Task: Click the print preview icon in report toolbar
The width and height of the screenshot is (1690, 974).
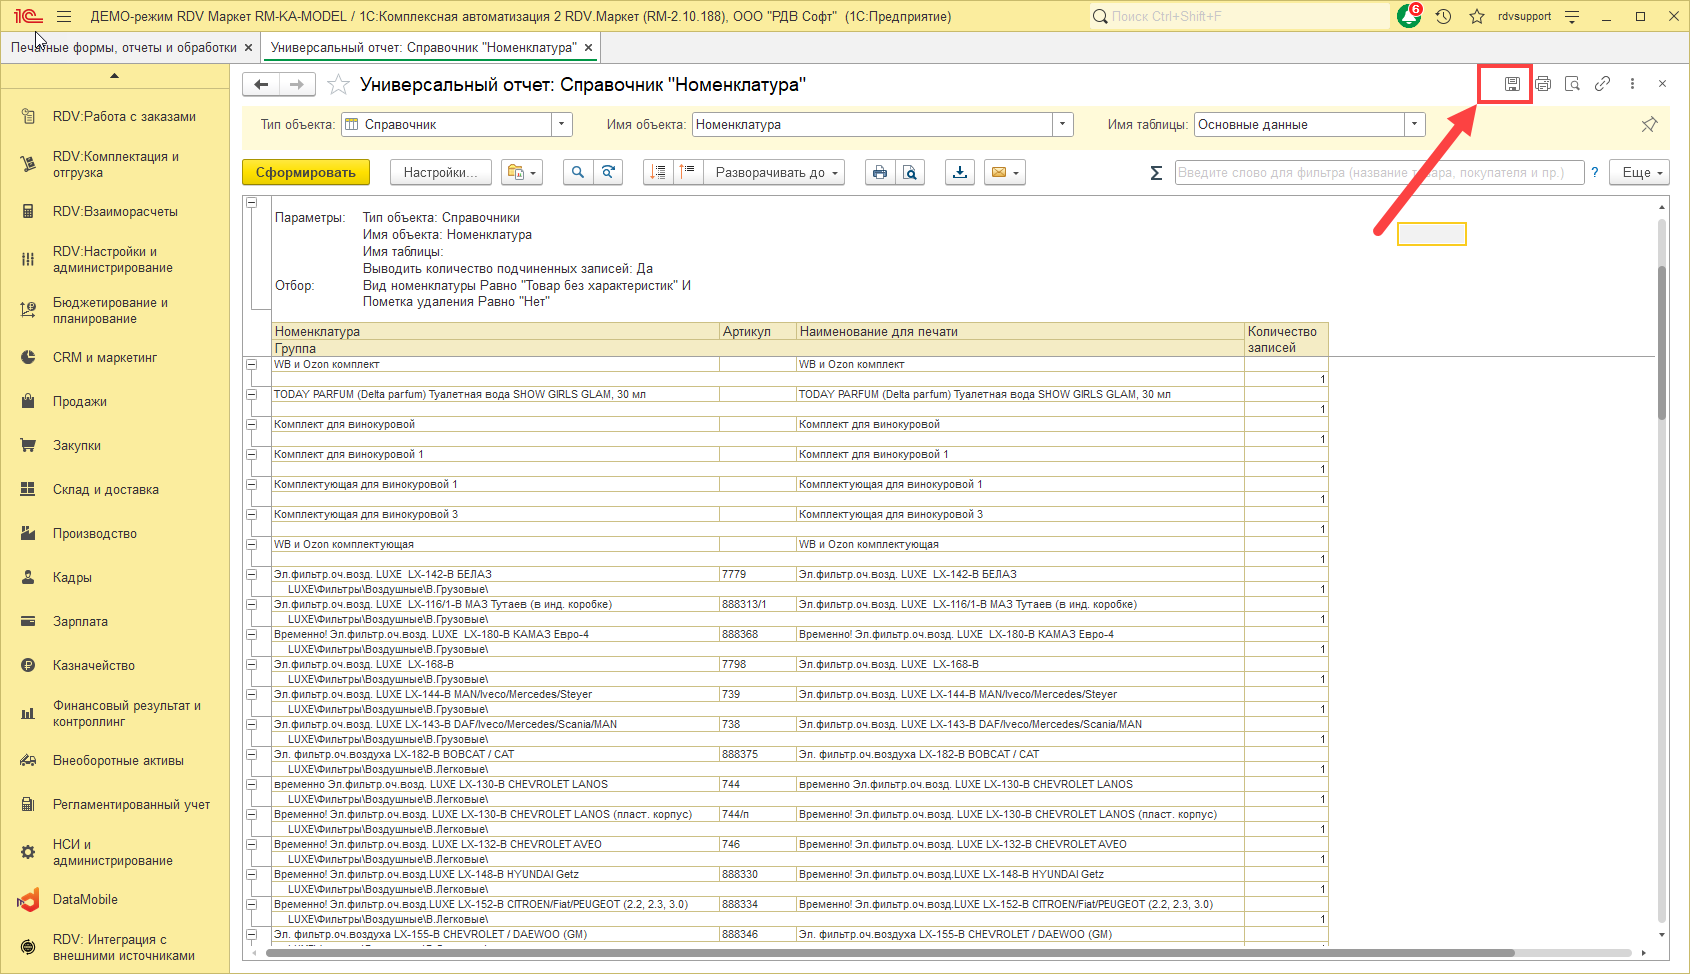Action: [x=910, y=172]
